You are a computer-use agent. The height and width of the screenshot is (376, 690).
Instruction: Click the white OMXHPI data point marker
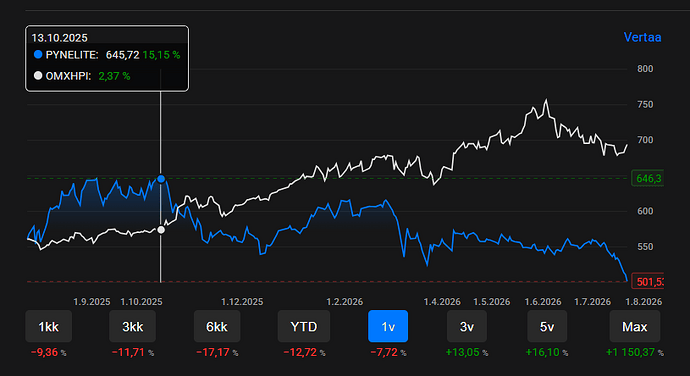click(161, 230)
